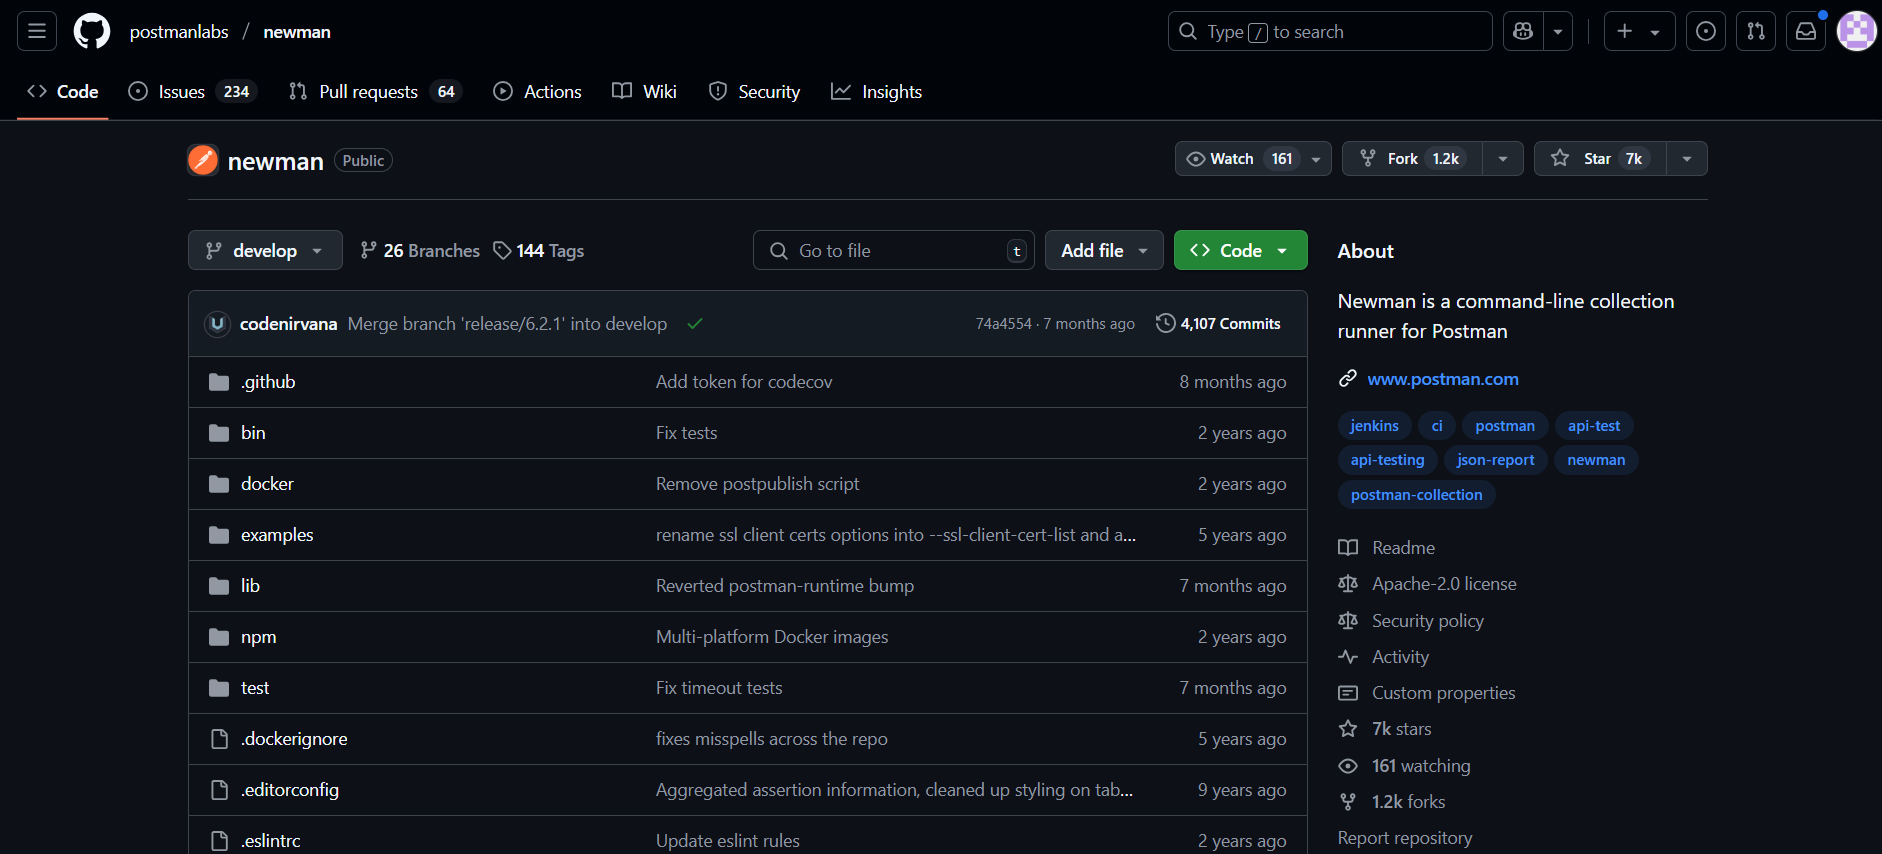Open notifications inbox icon
The height and width of the screenshot is (854, 1882).
tap(1806, 32)
